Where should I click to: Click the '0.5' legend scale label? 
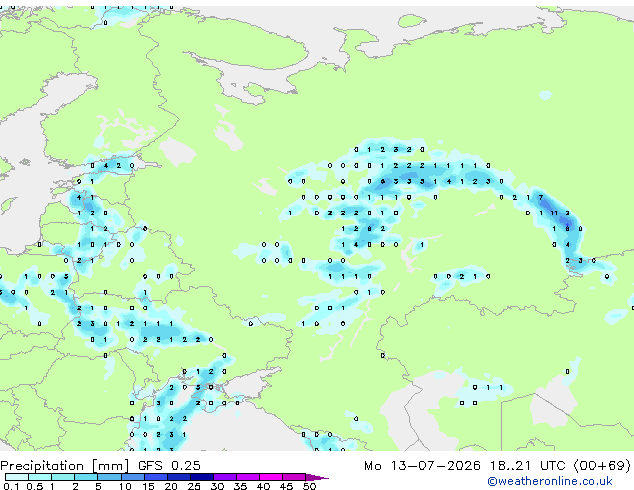pos(35,486)
